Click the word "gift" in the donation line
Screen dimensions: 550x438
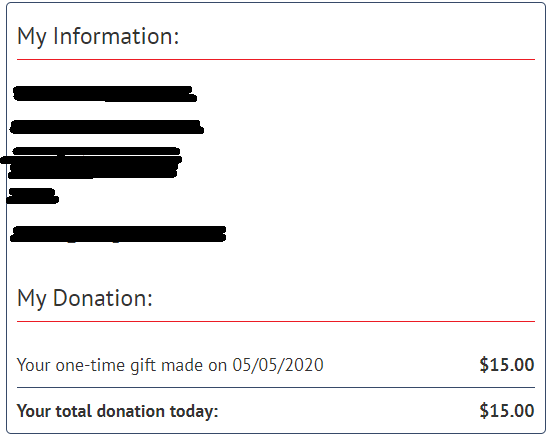pyautogui.click(x=143, y=365)
